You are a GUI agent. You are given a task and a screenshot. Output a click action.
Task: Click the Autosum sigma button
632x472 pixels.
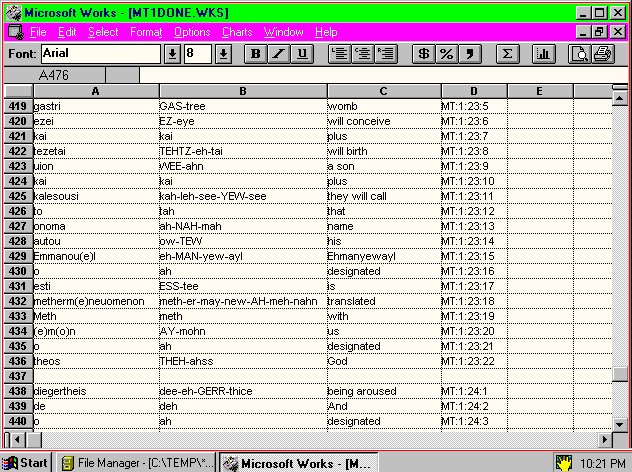[507, 54]
